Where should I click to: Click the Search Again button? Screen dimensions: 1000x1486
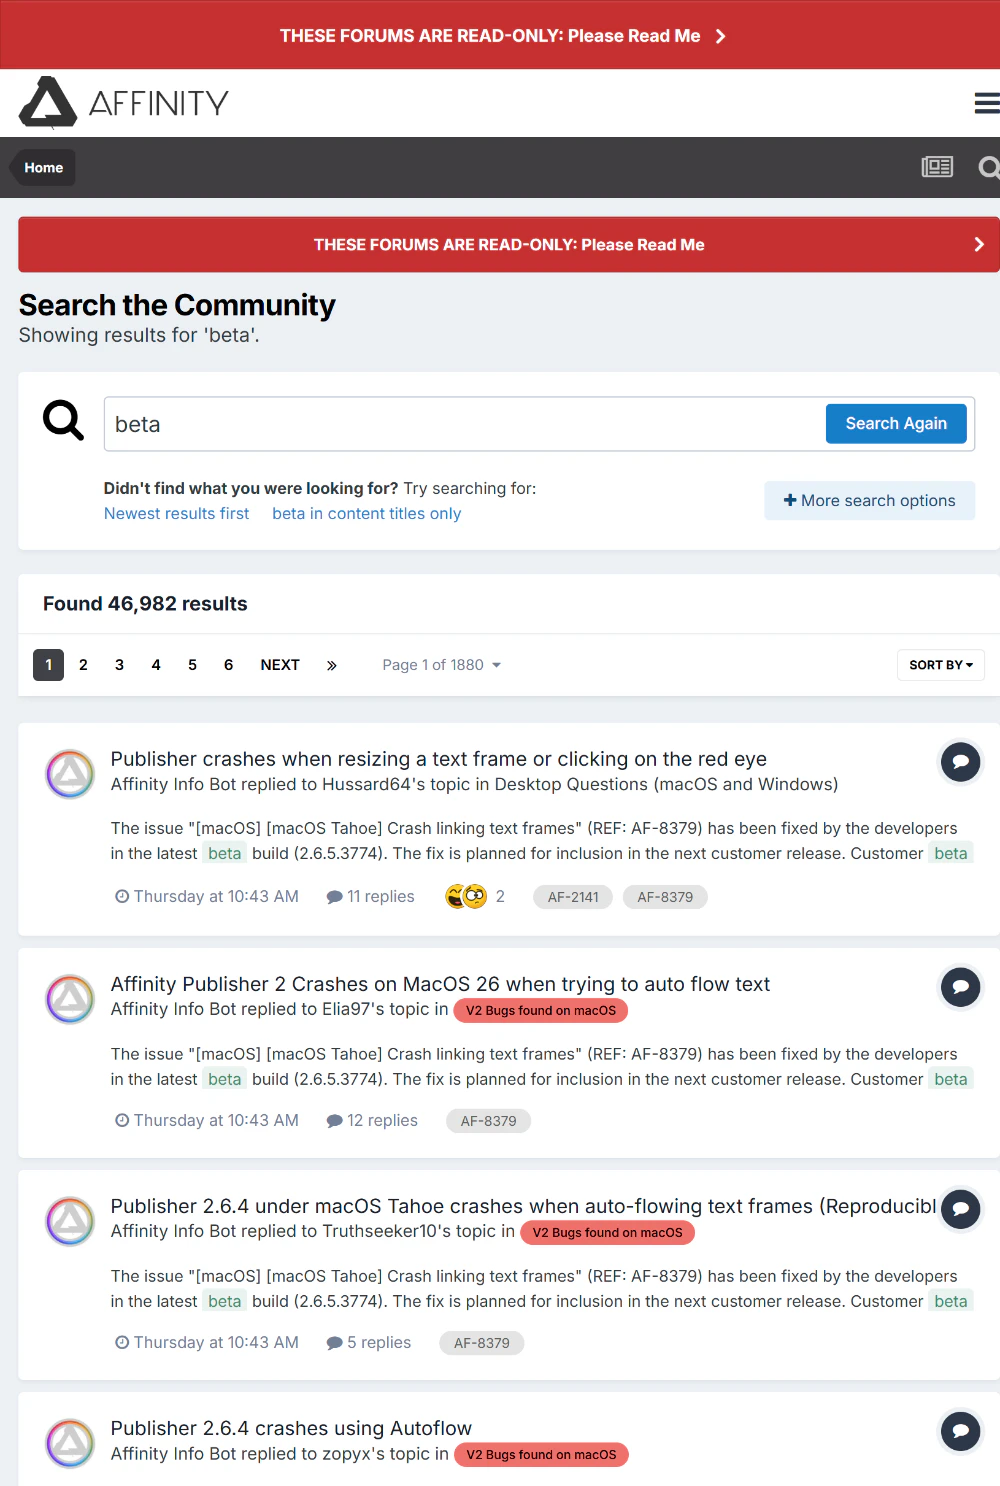[896, 423]
